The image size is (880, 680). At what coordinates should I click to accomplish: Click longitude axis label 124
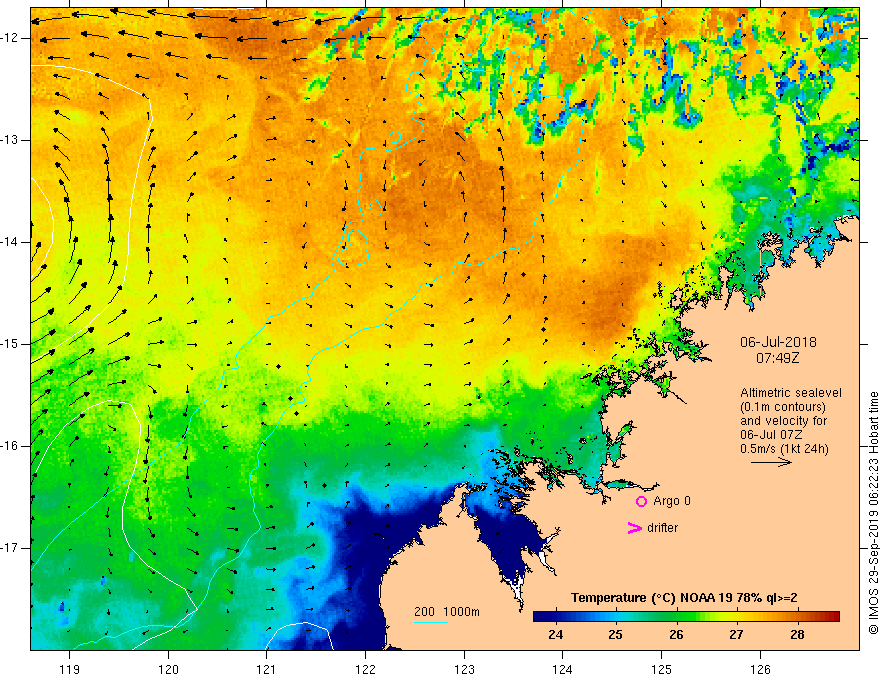(x=562, y=669)
